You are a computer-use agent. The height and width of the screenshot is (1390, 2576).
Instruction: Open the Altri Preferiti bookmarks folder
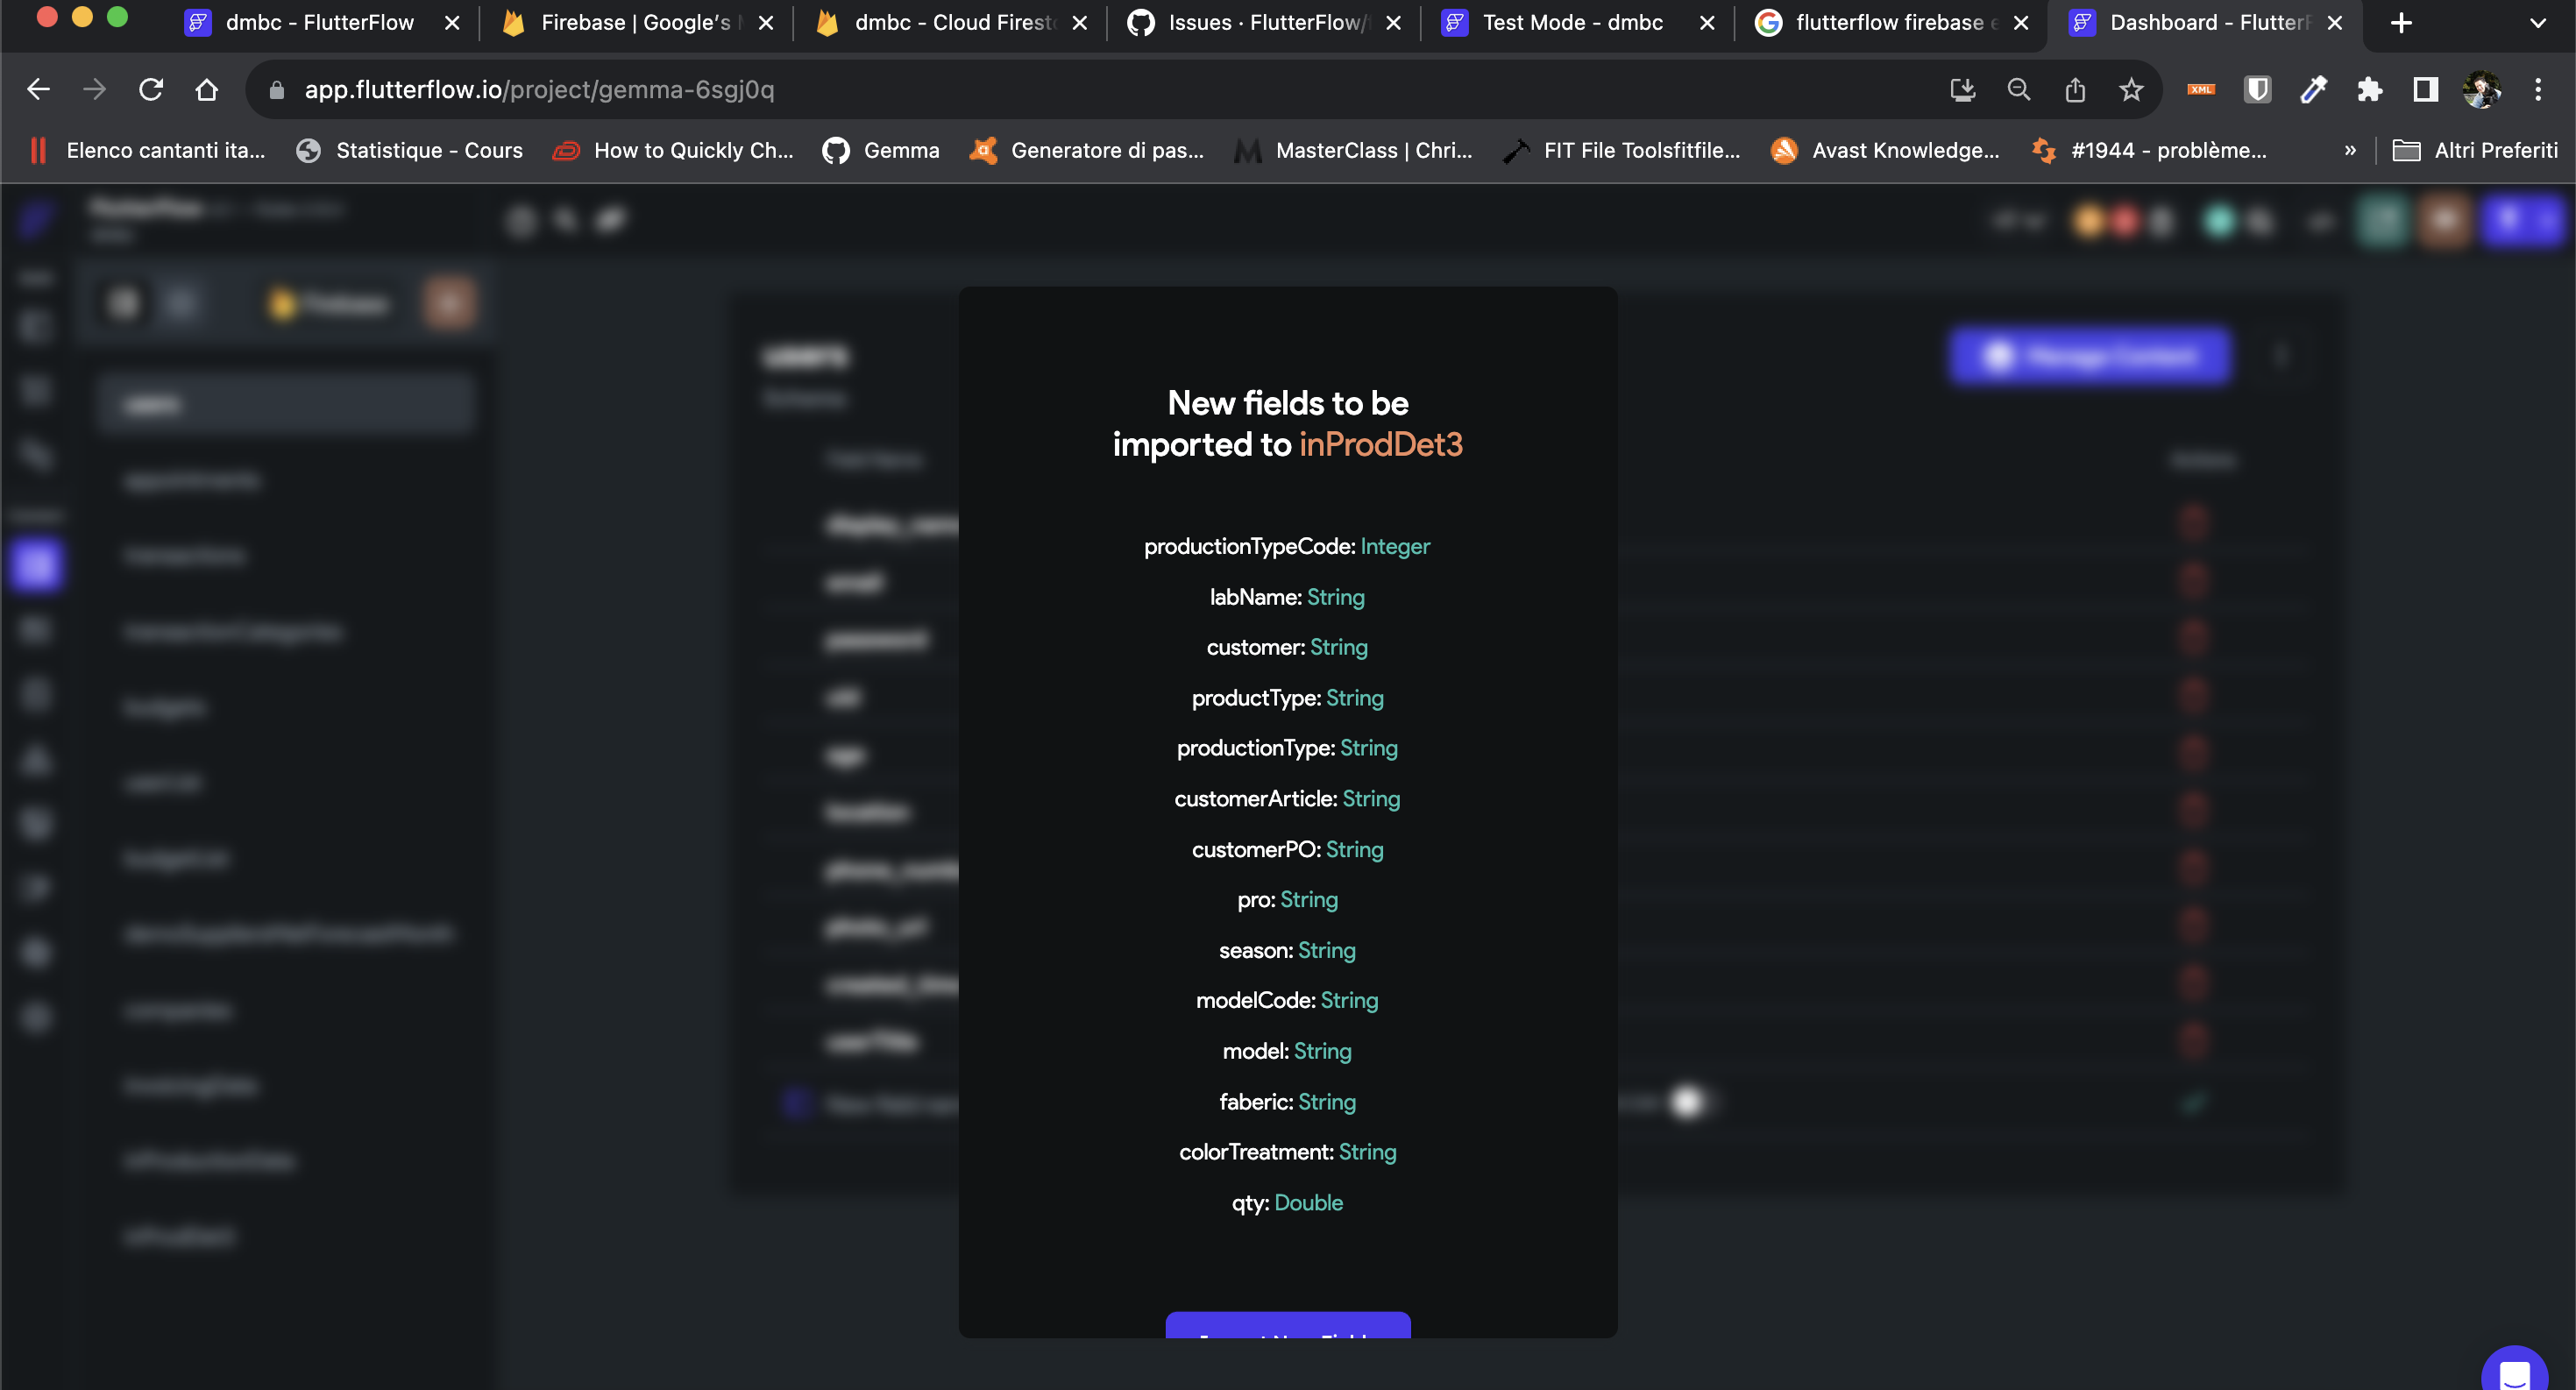click(2476, 150)
